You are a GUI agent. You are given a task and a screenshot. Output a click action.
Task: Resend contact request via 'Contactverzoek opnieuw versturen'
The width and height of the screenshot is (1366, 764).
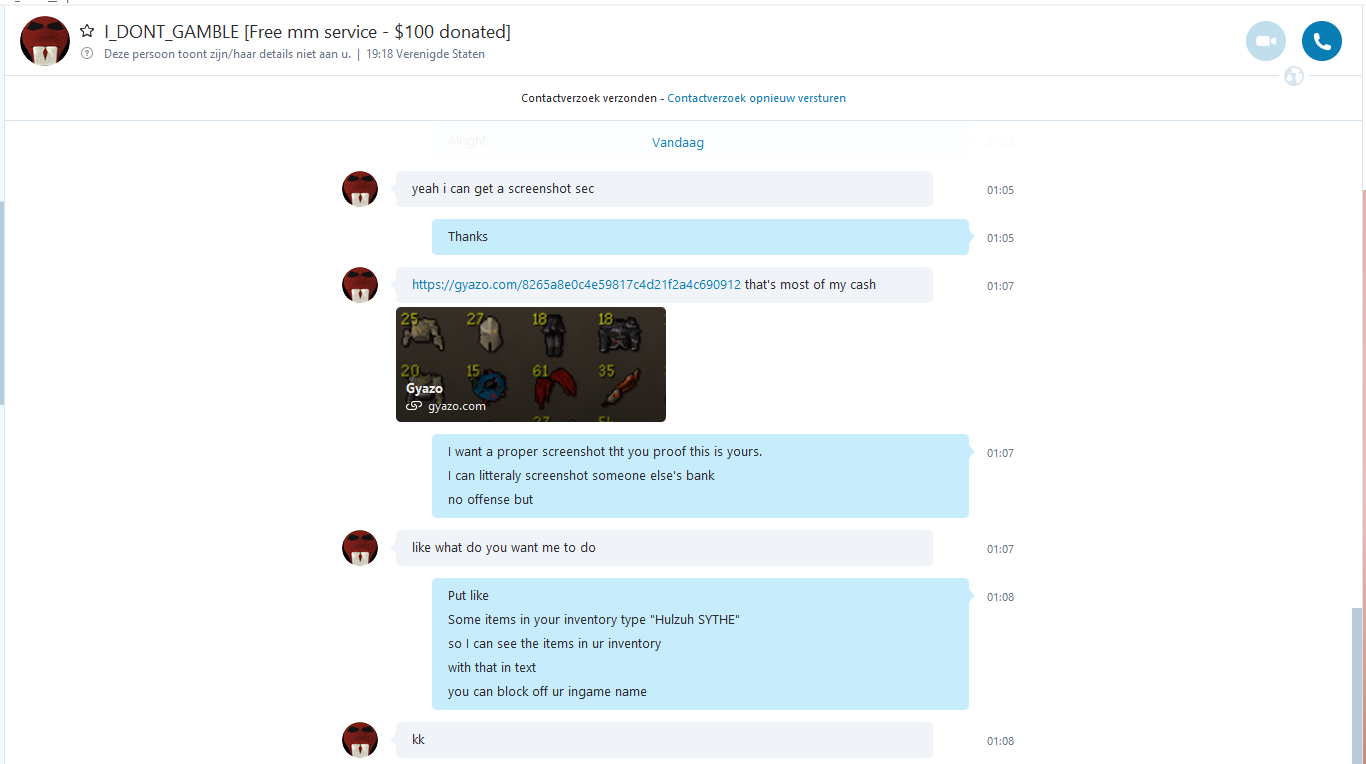point(756,98)
